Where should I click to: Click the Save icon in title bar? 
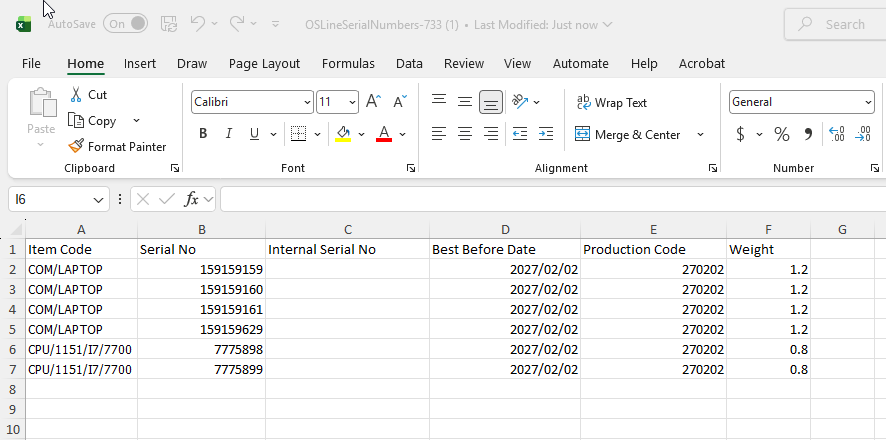point(169,23)
